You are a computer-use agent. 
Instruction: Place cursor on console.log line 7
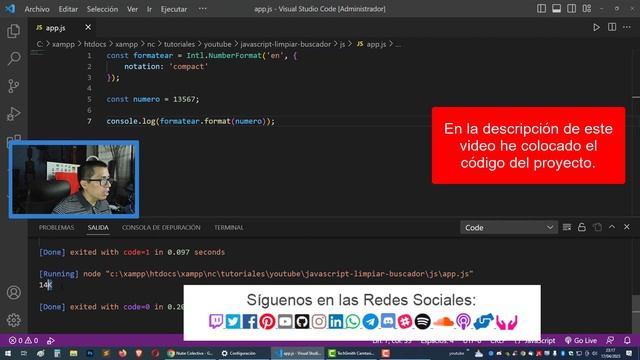click(191, 121)
